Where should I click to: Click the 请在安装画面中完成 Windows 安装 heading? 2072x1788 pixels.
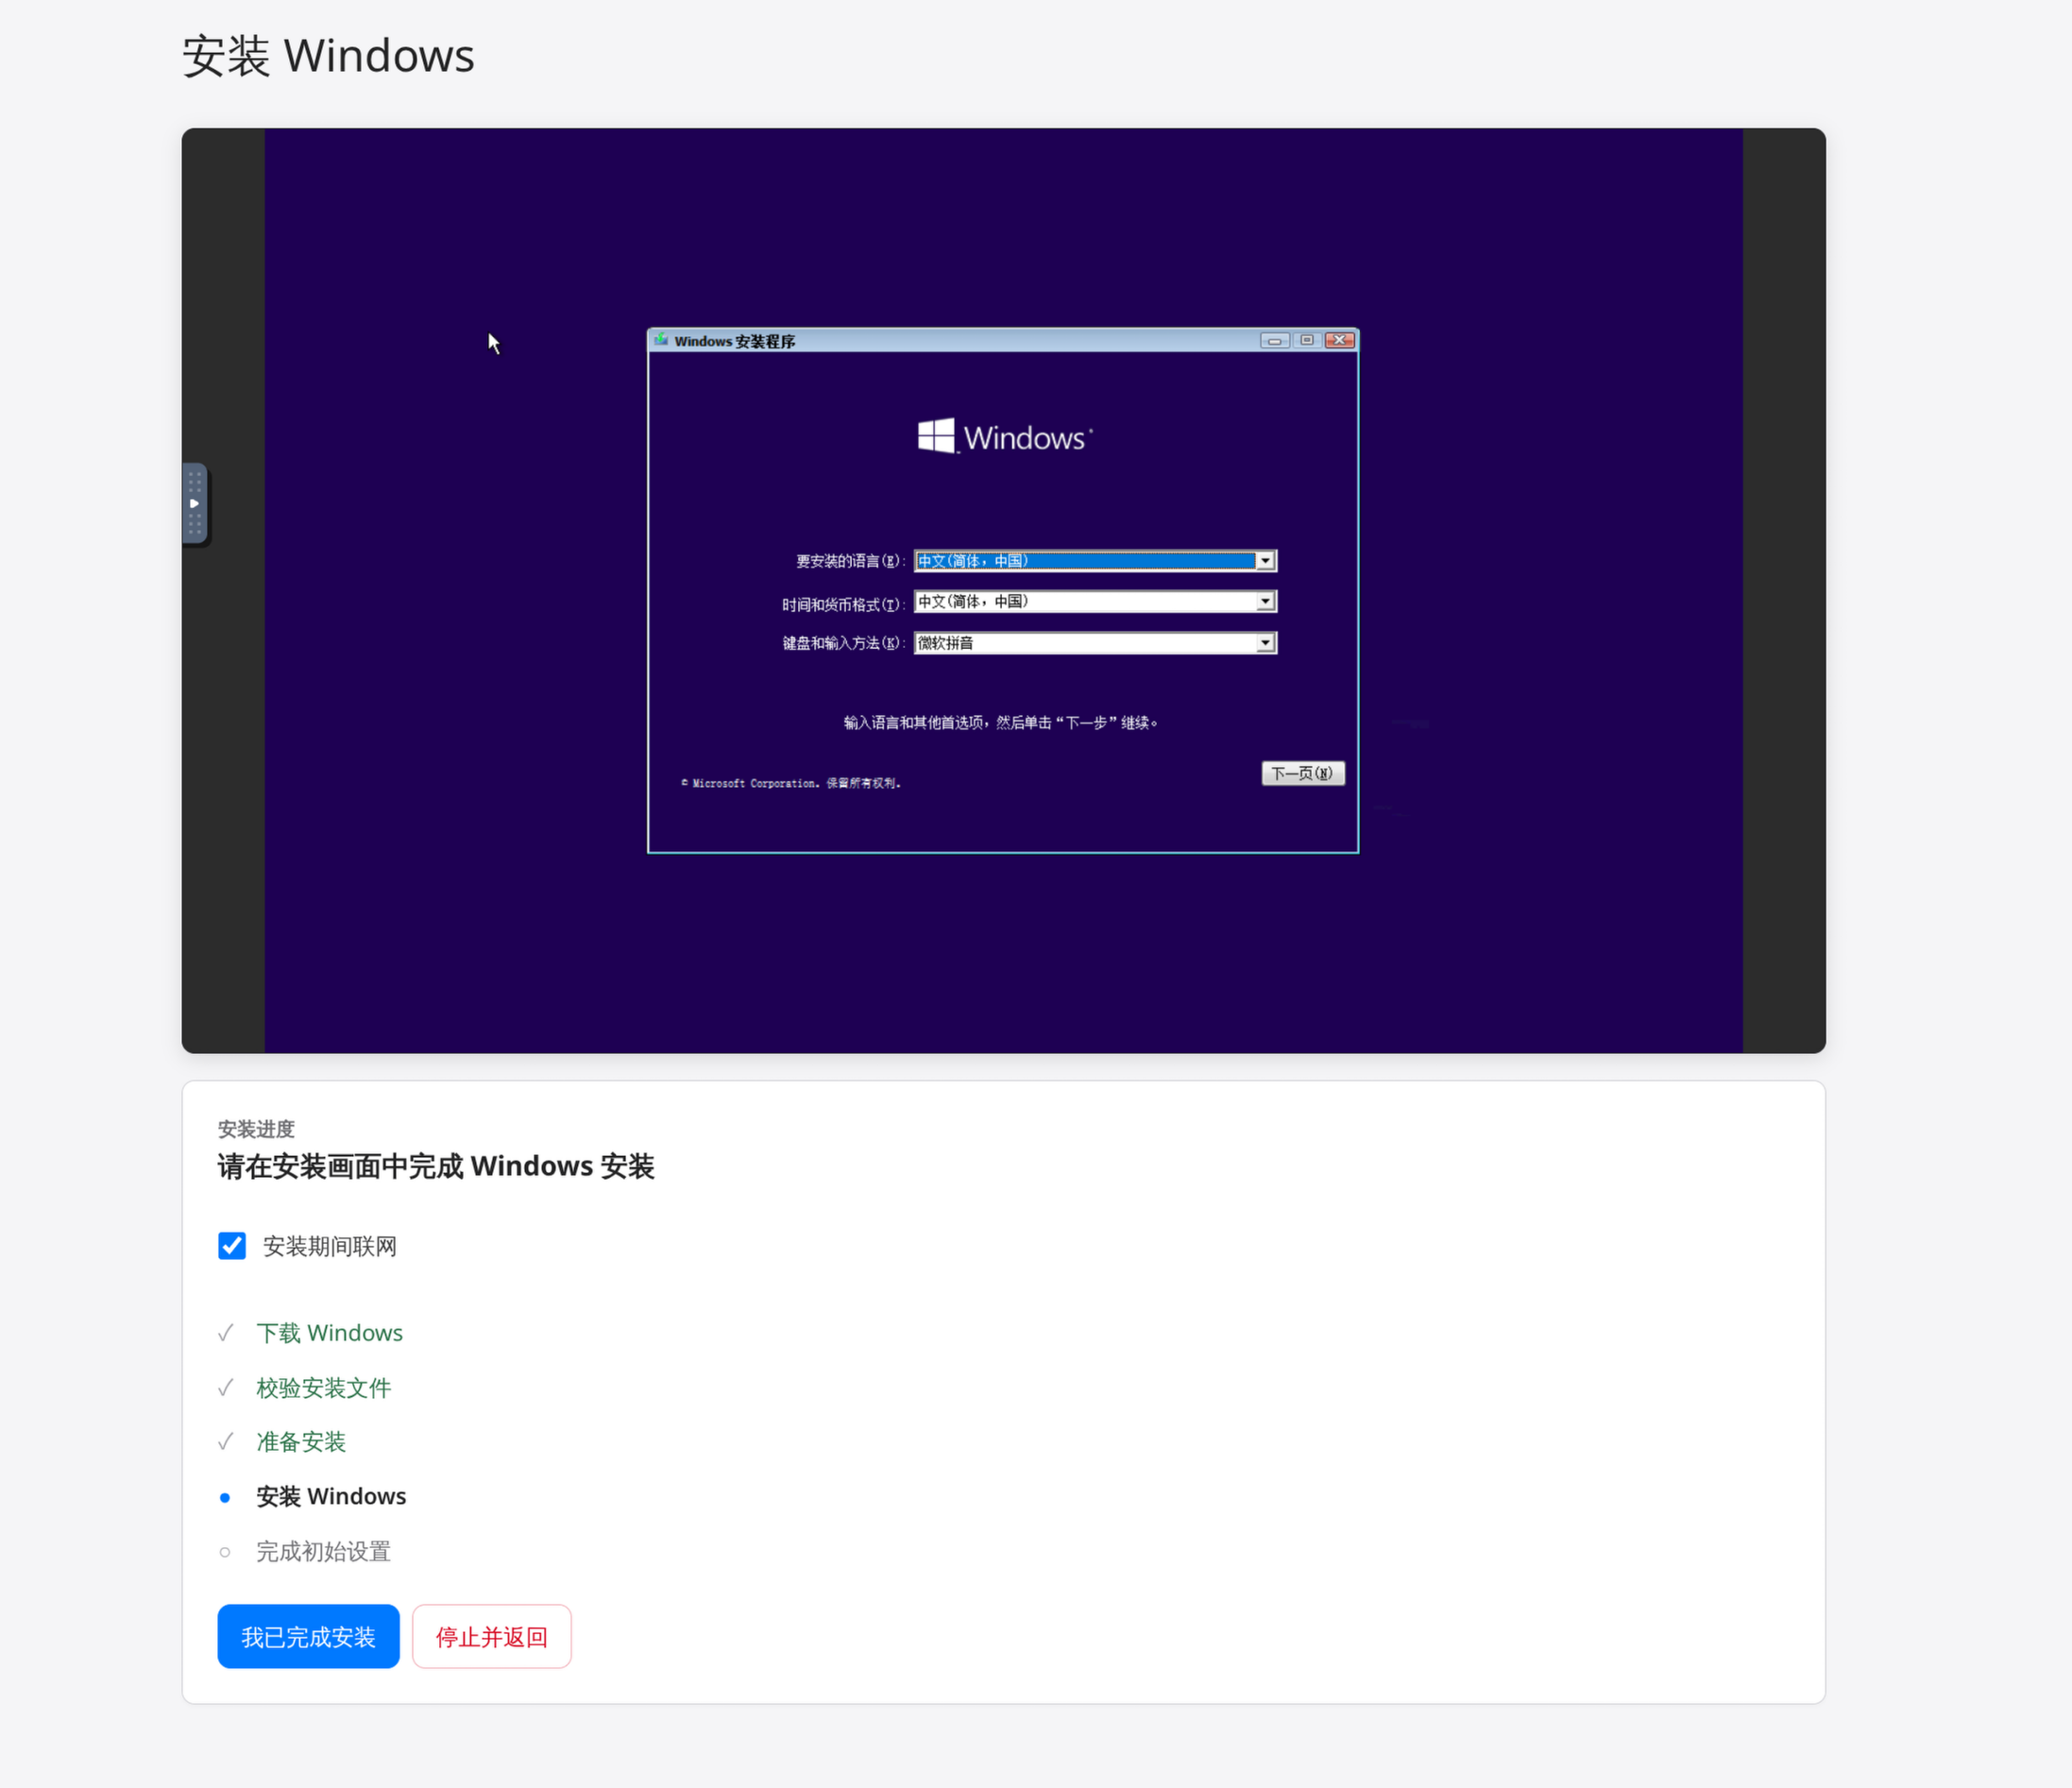[436, 1166]
